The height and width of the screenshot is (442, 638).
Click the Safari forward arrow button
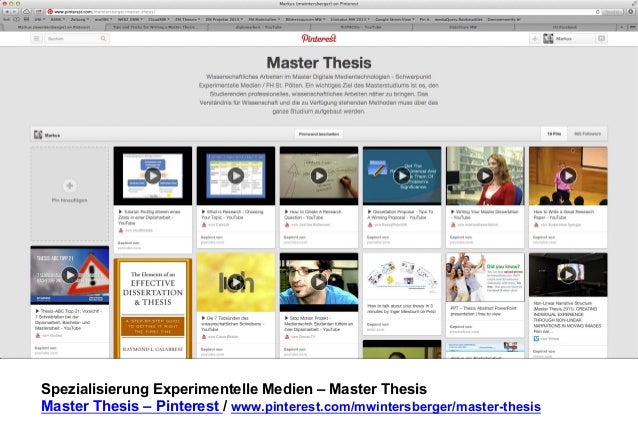tap(14, 12)
